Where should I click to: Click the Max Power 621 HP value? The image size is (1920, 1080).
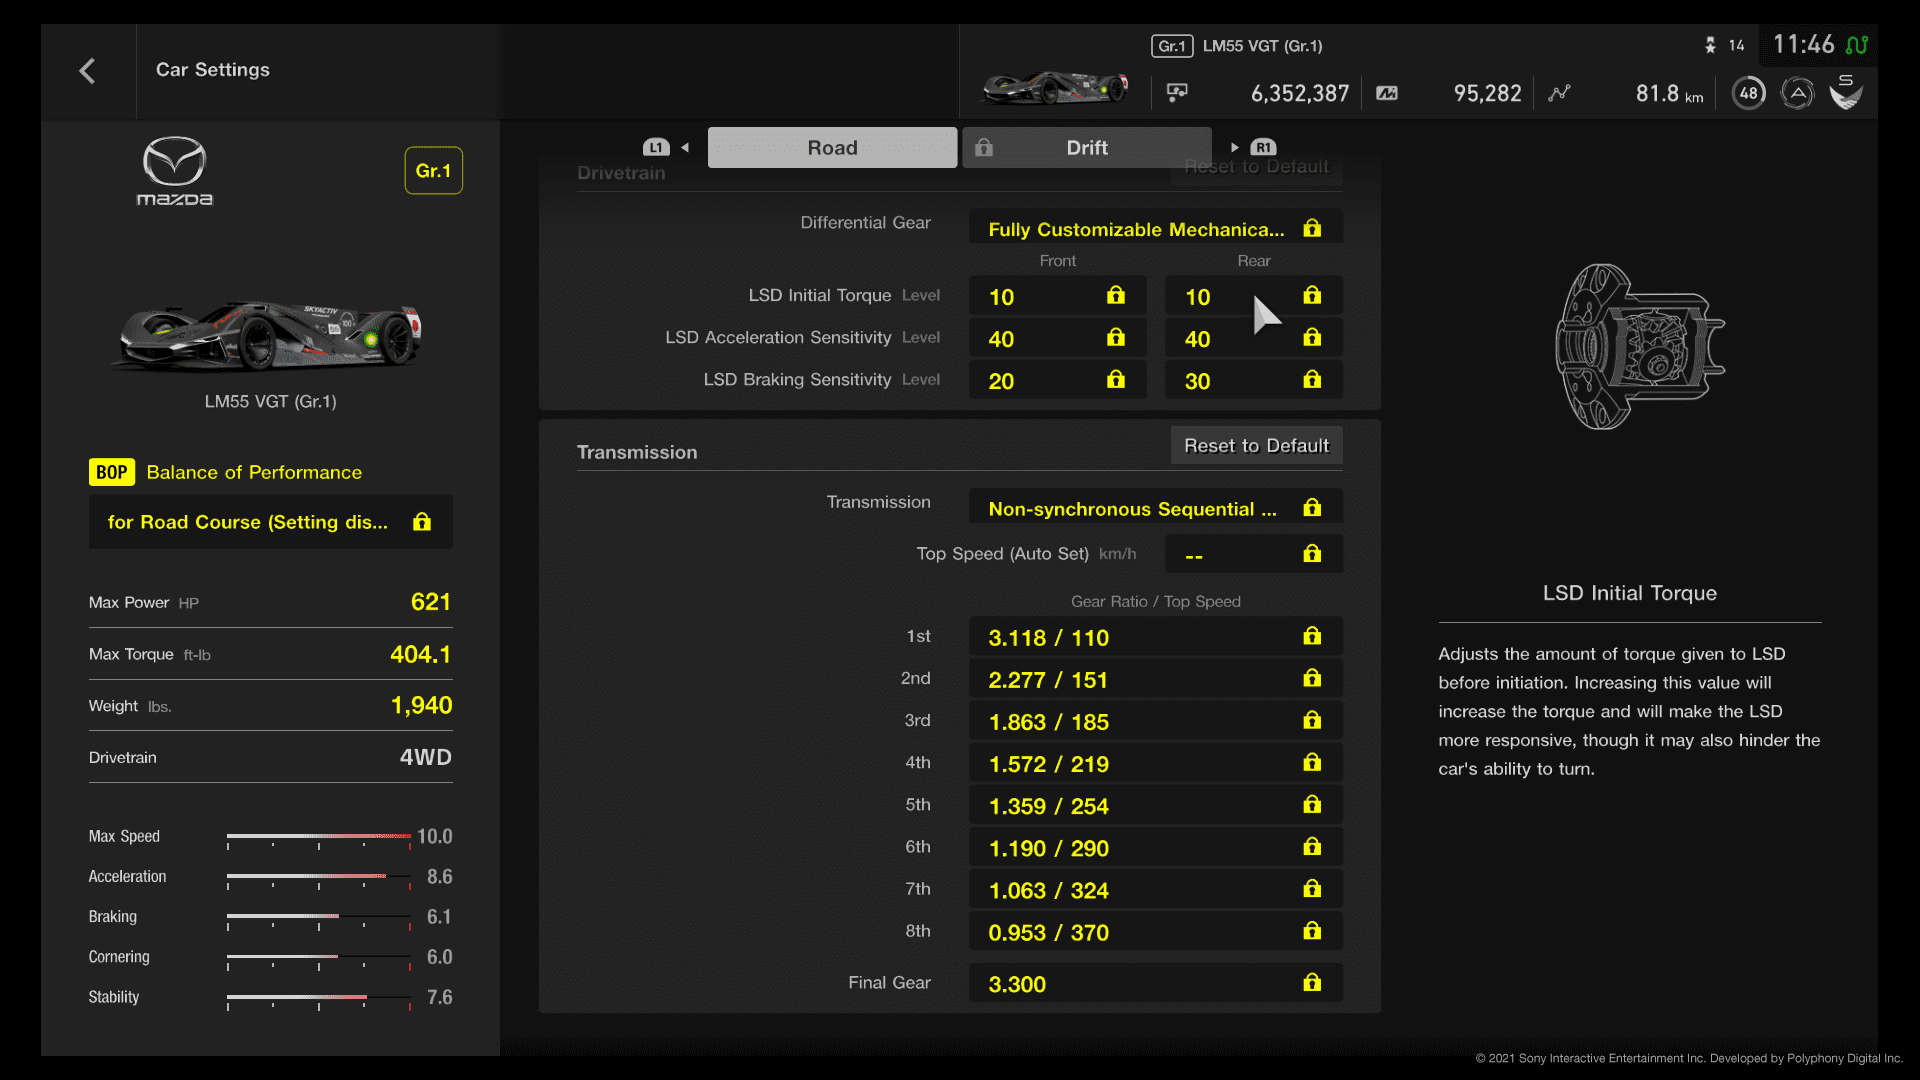pos(431,602)
